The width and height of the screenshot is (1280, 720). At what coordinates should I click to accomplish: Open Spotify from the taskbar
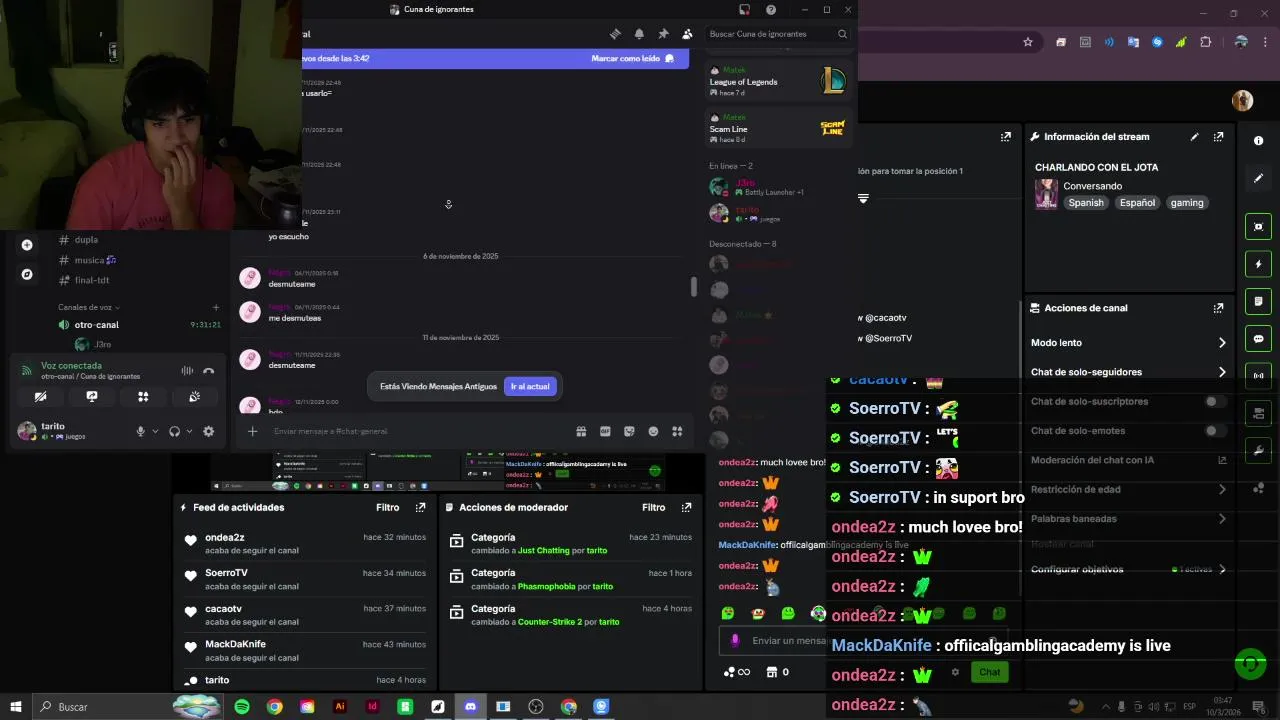pos(242,707)
